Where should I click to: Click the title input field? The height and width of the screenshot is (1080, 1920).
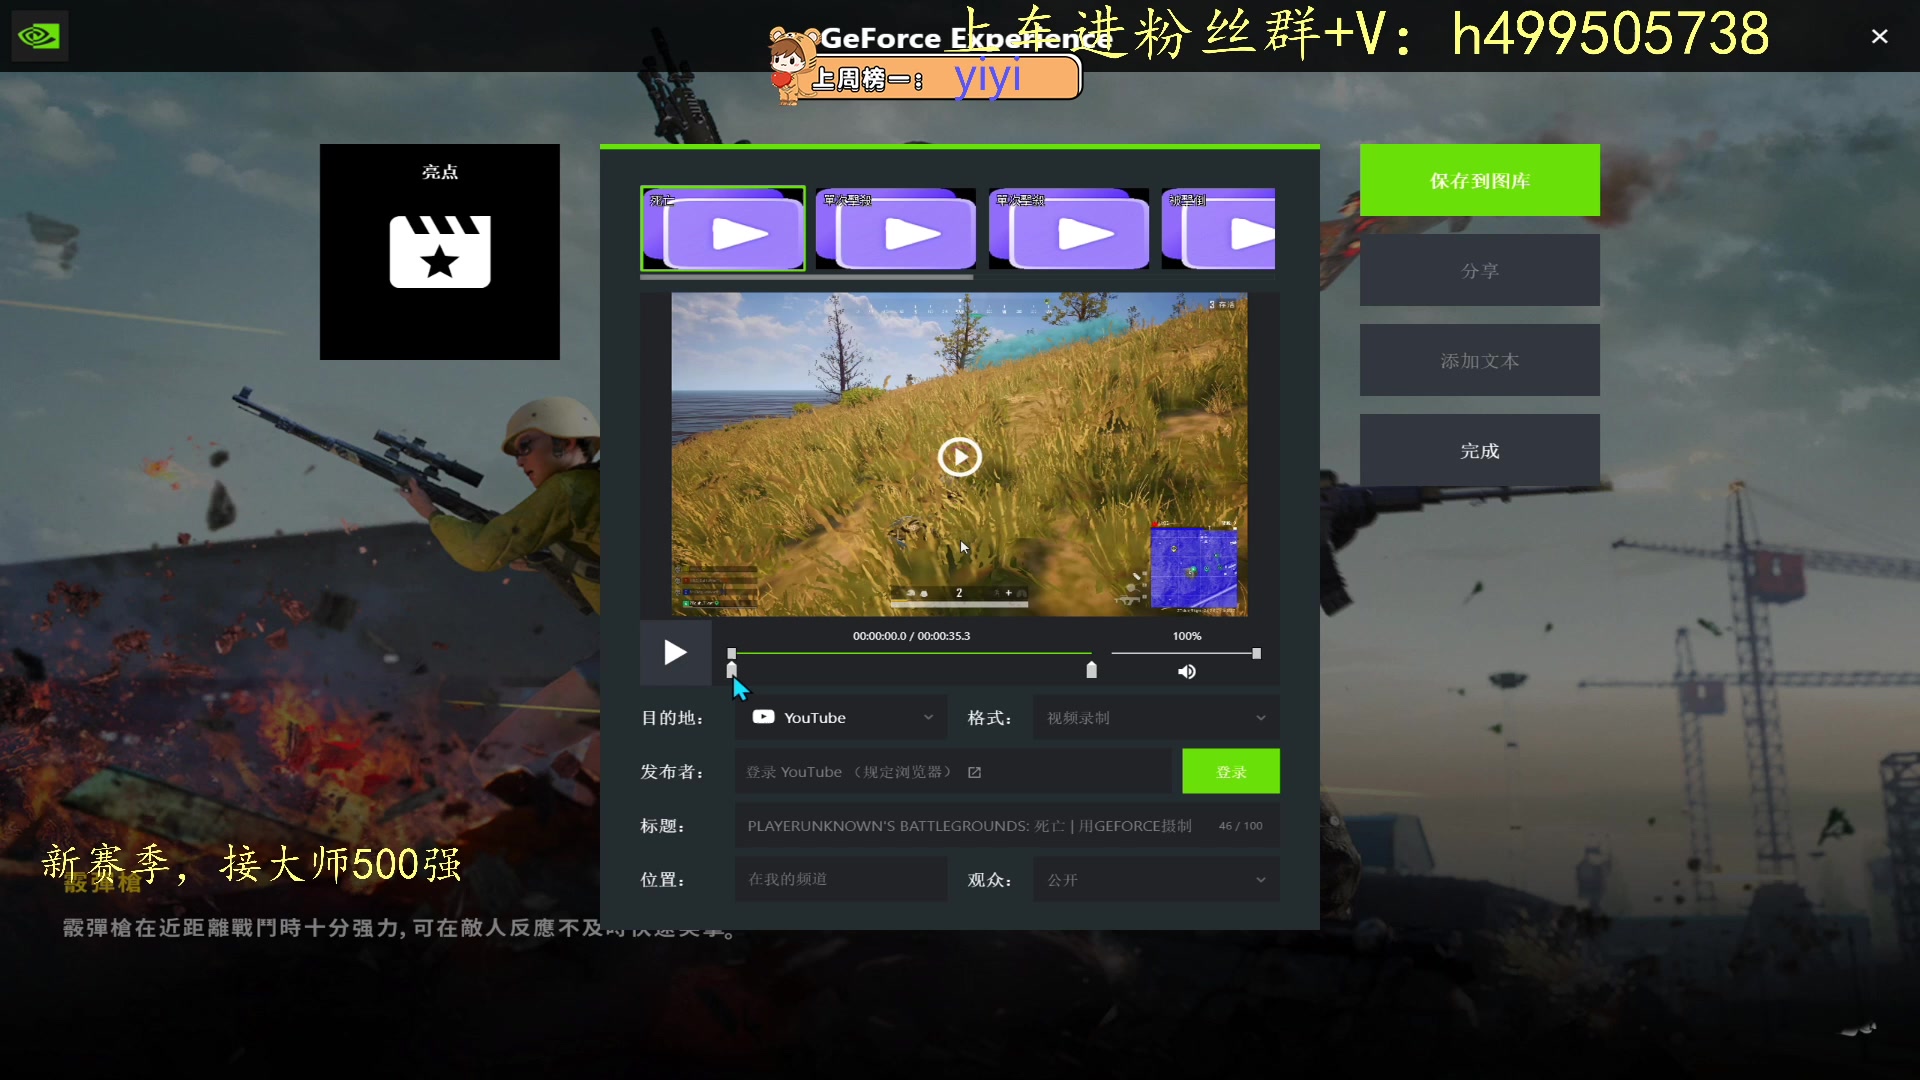click(1007, 826)
